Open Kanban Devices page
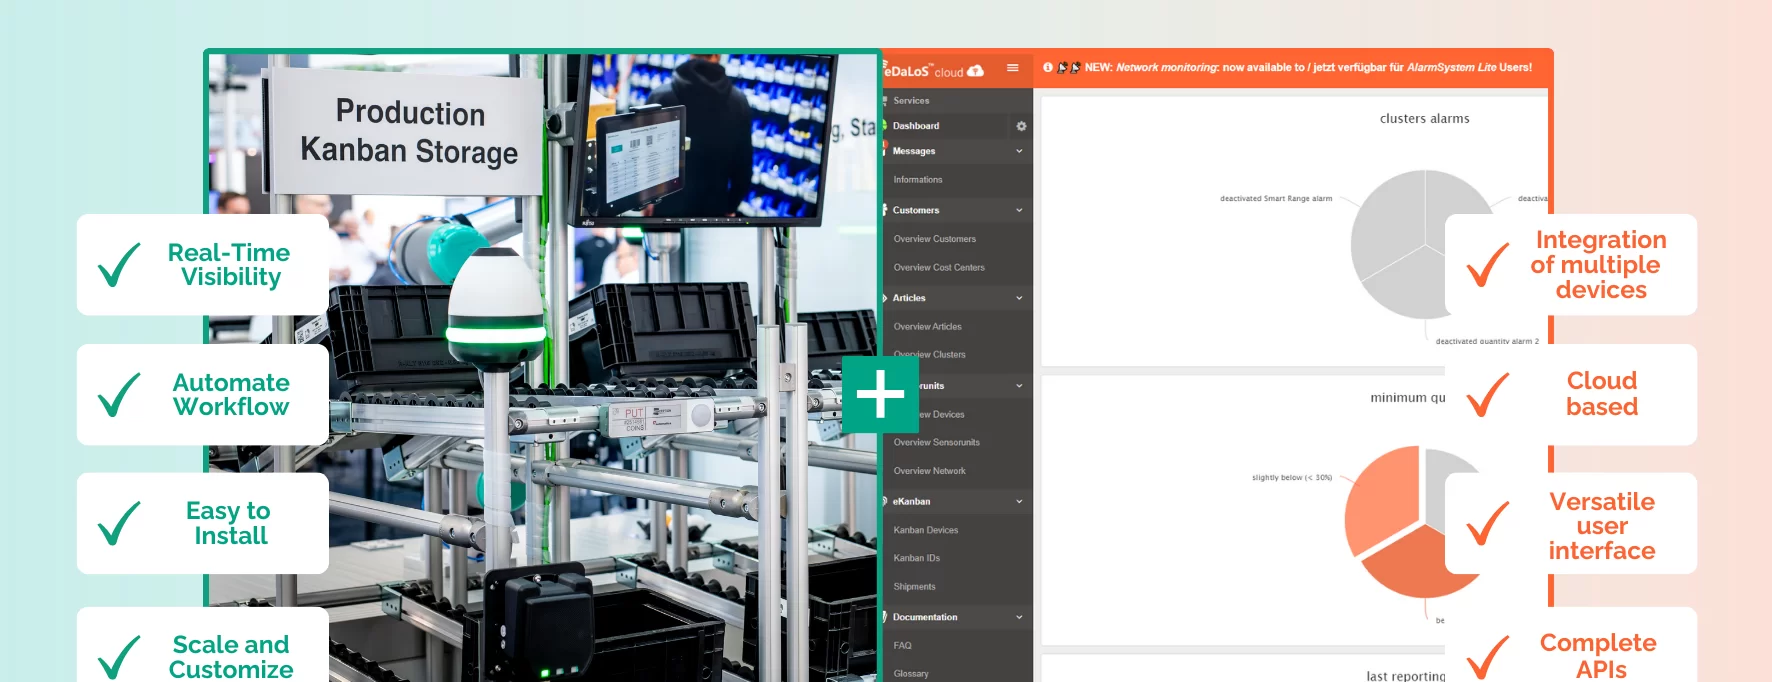Image resolution: width=1772 pixels, height=682 pixels. coord(926,530)
